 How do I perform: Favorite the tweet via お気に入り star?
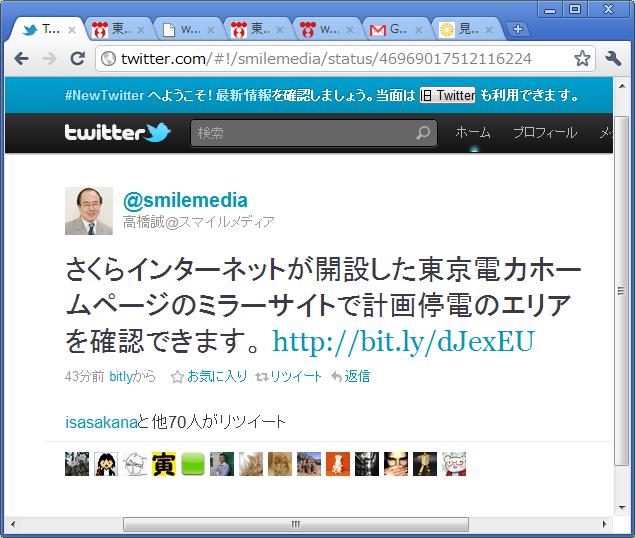177,377
